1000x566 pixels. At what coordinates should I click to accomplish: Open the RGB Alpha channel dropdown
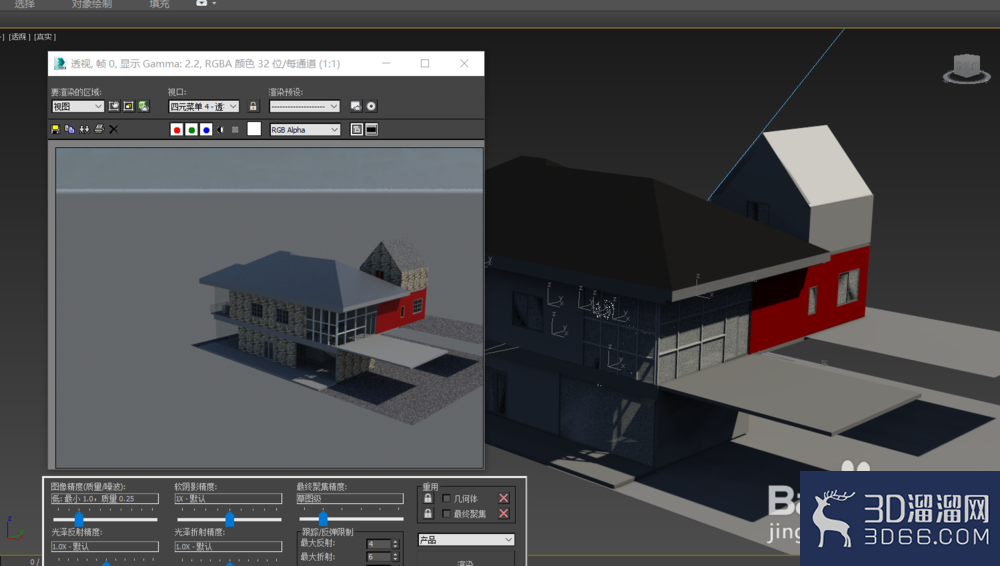pos(305,130)
